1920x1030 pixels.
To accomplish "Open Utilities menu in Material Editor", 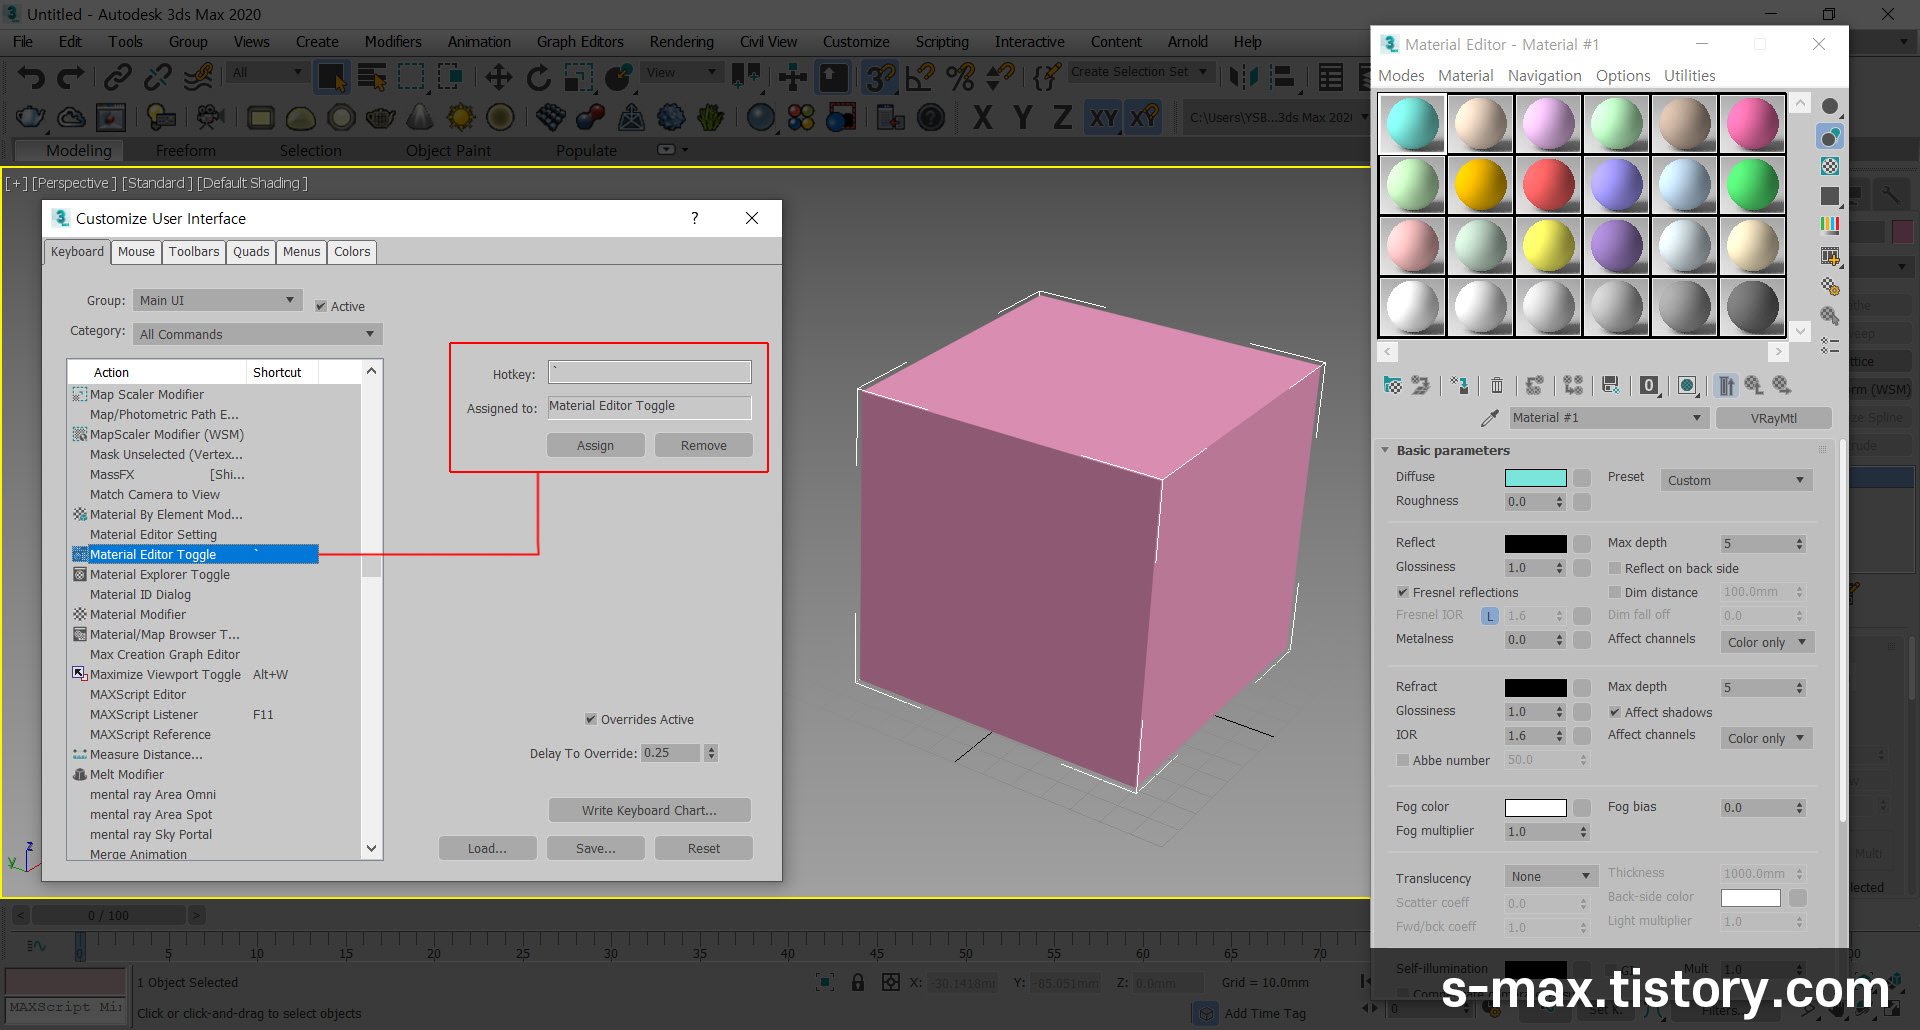I will 1689,76.
